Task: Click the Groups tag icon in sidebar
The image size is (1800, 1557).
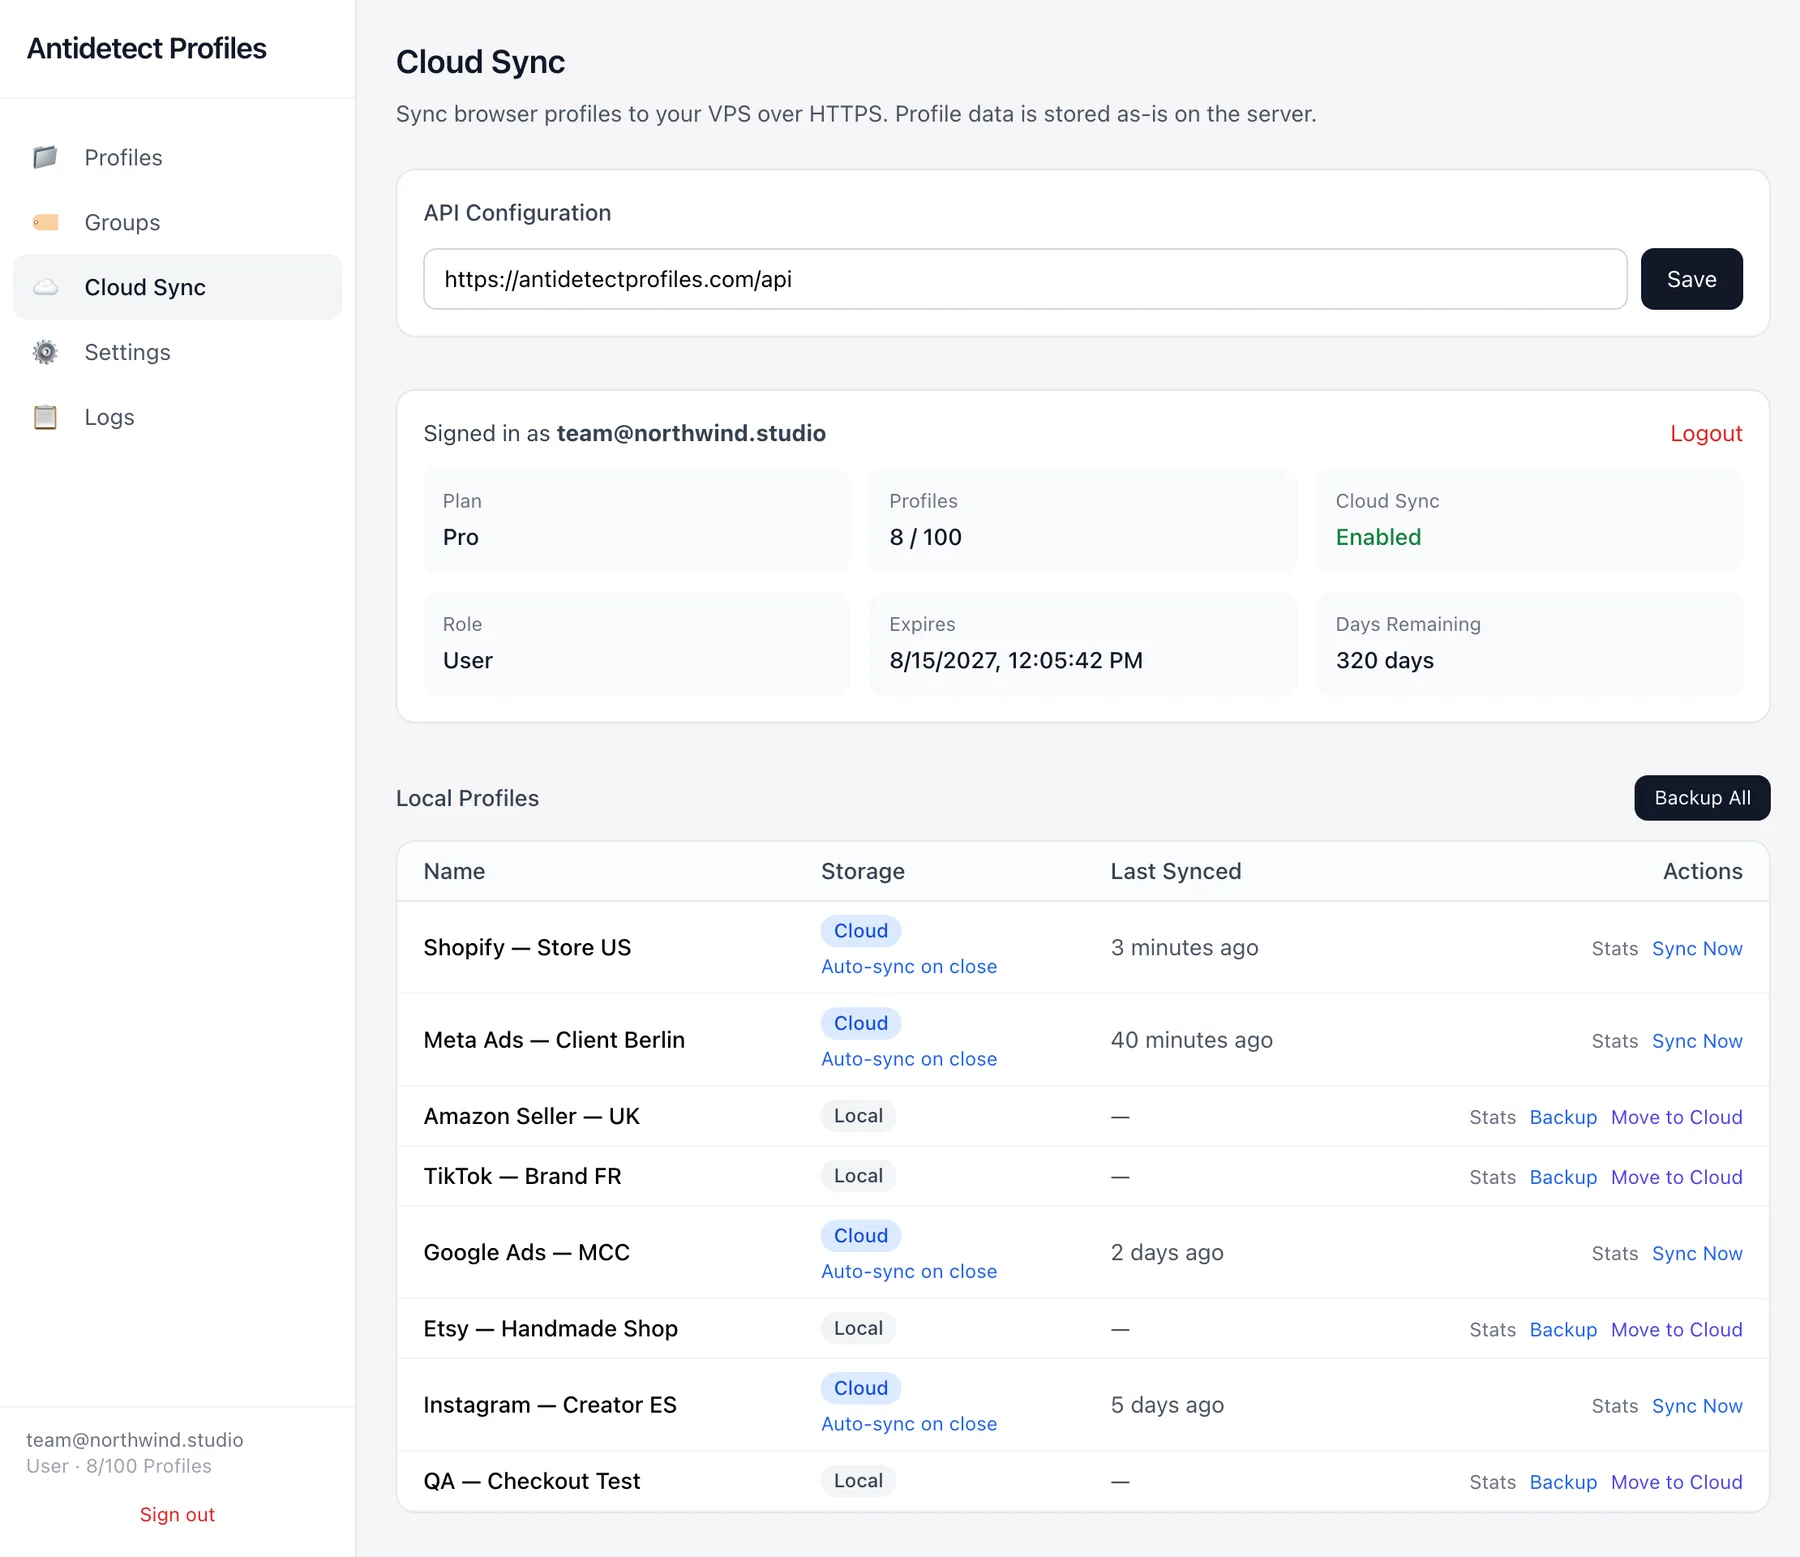Action: (45, 222)
